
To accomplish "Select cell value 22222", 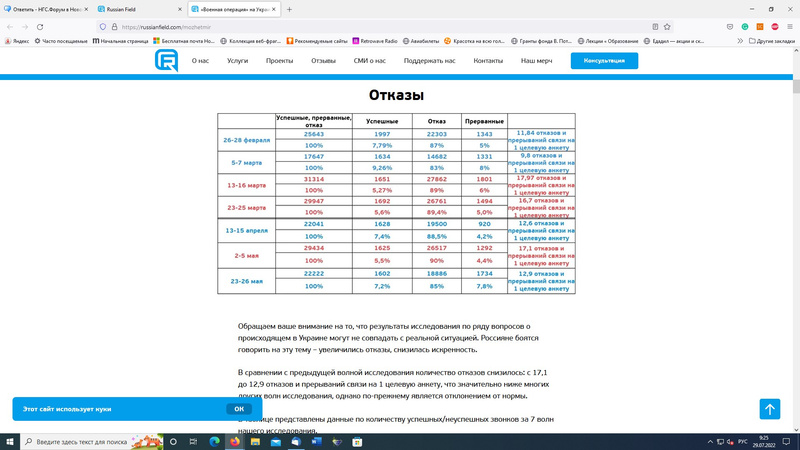I will pyautogui.click(x=314, y=273).
